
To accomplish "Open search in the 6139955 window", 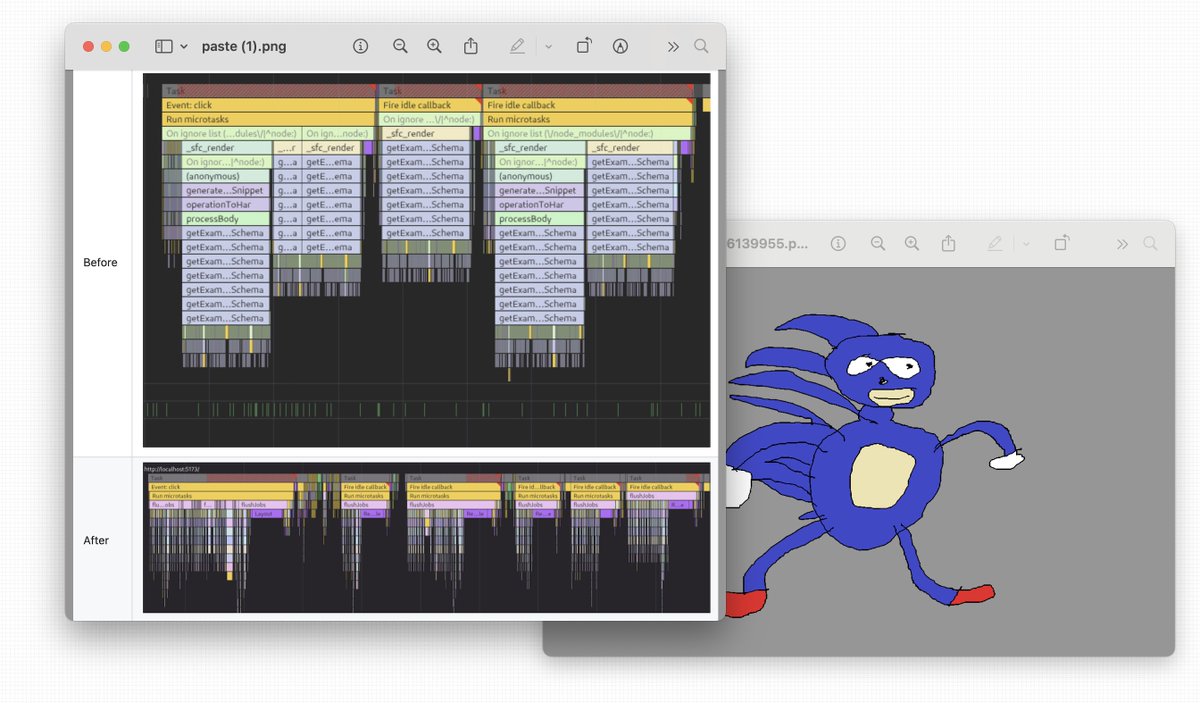I will [1151, 244].
